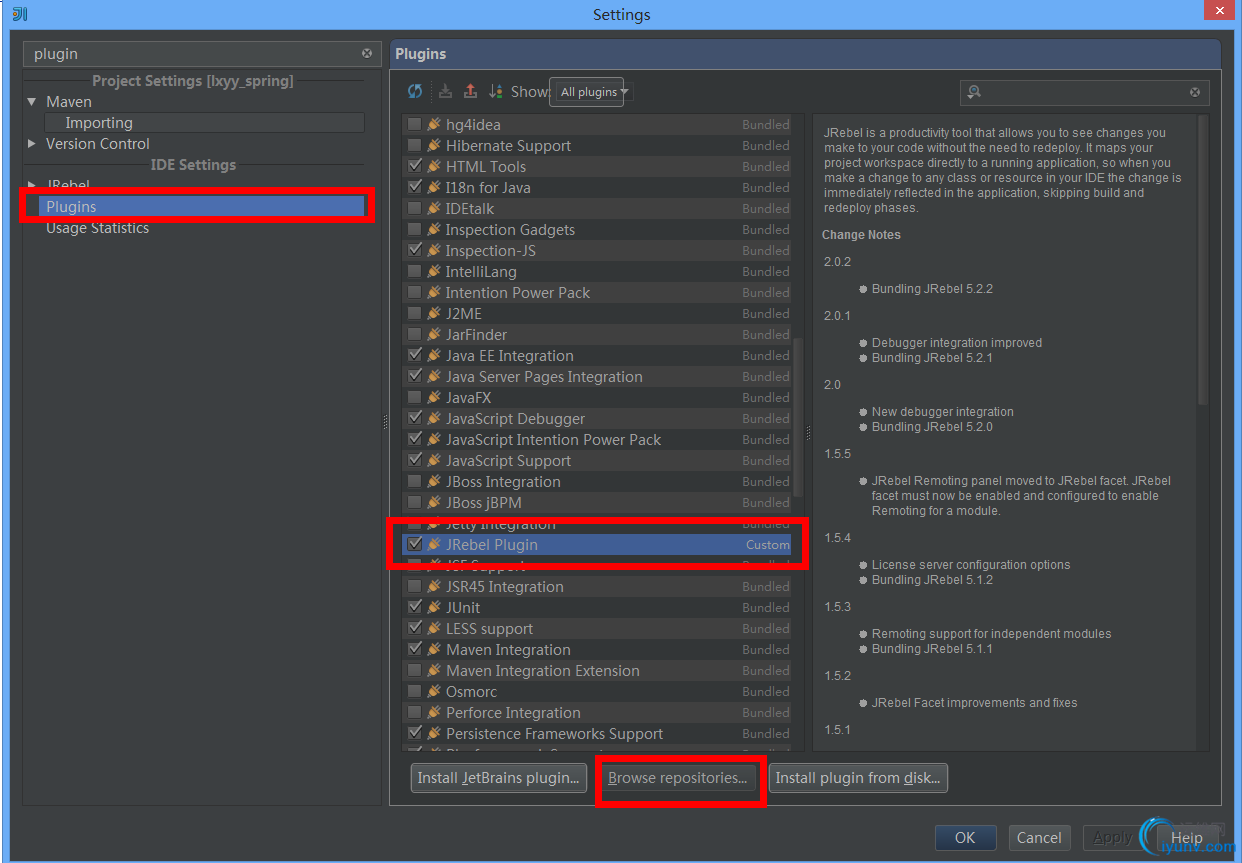Screen dimensions: 1242x863
Task: Open Version Control settings
Action: tap(98, 144)
